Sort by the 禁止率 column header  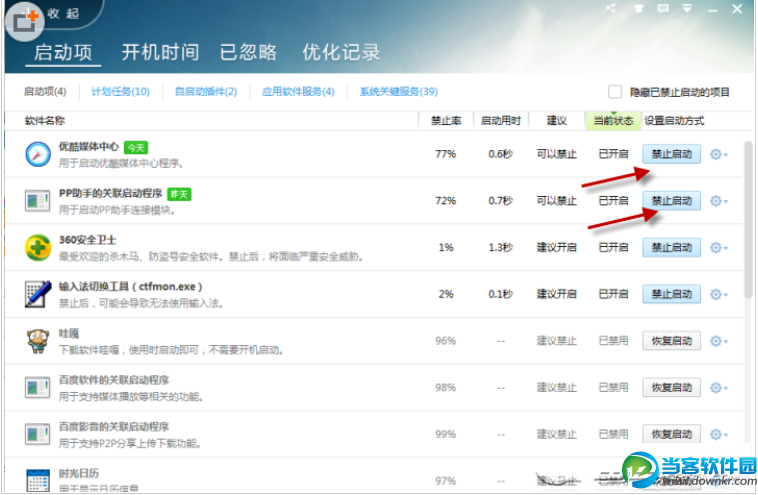(446, 120)
